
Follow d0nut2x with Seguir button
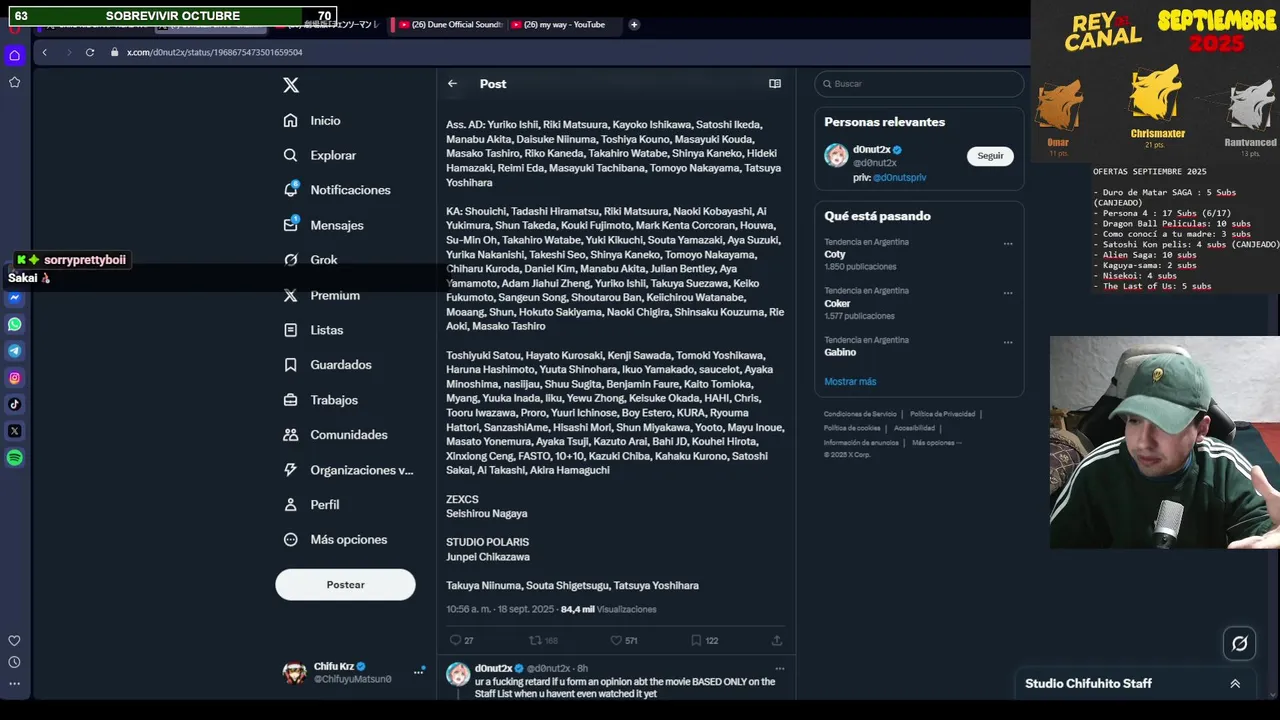point(990,156)
